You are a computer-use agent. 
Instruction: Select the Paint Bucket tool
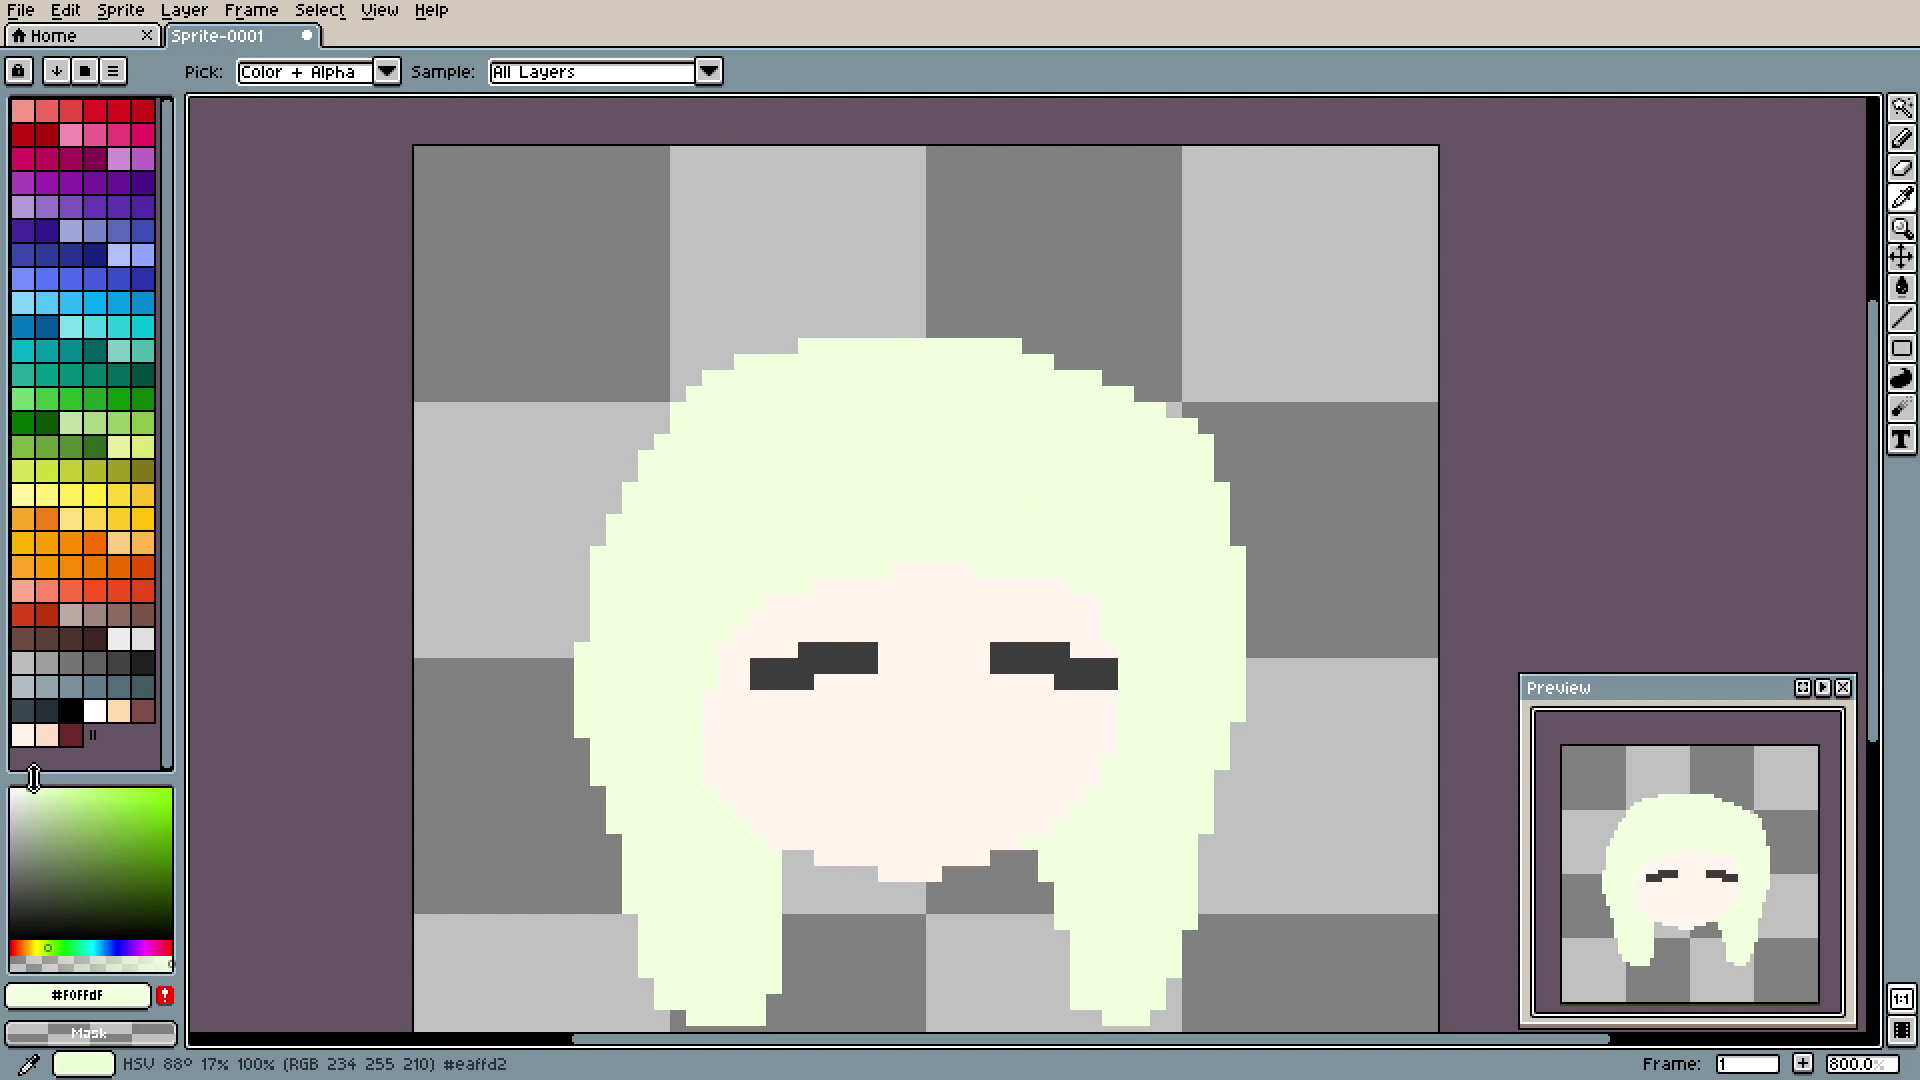point(1901,288)
